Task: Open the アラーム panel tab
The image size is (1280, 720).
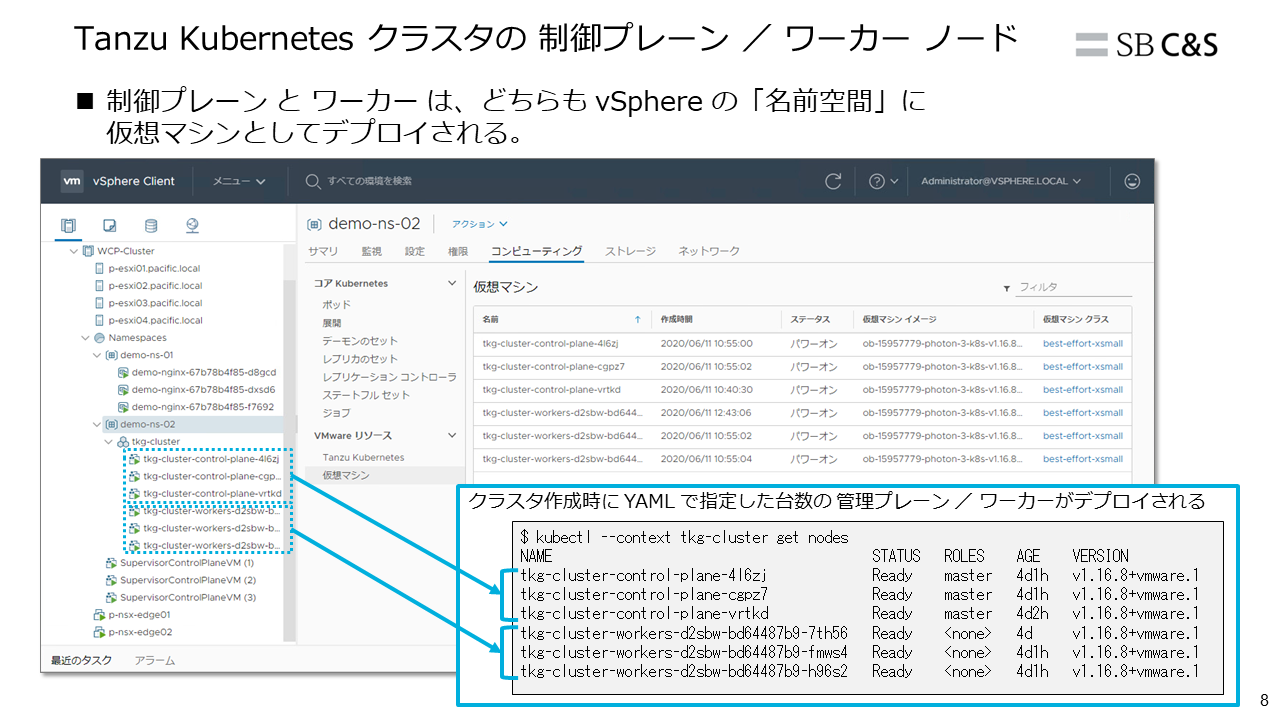Action: 154,660
